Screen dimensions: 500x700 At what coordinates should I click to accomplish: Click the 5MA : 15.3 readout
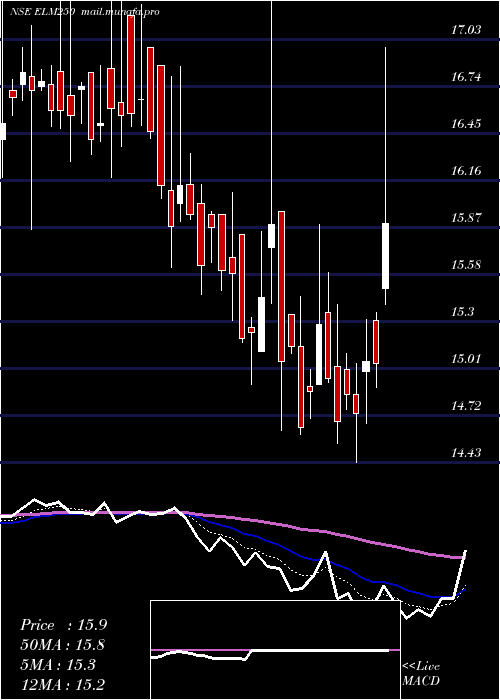pos(58,665)
